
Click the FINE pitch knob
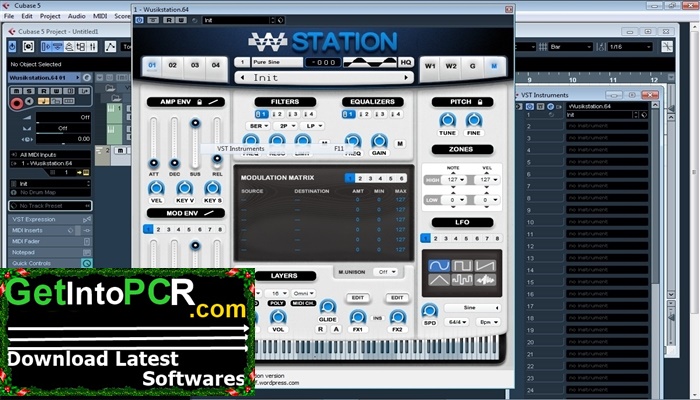pos(474,120)
